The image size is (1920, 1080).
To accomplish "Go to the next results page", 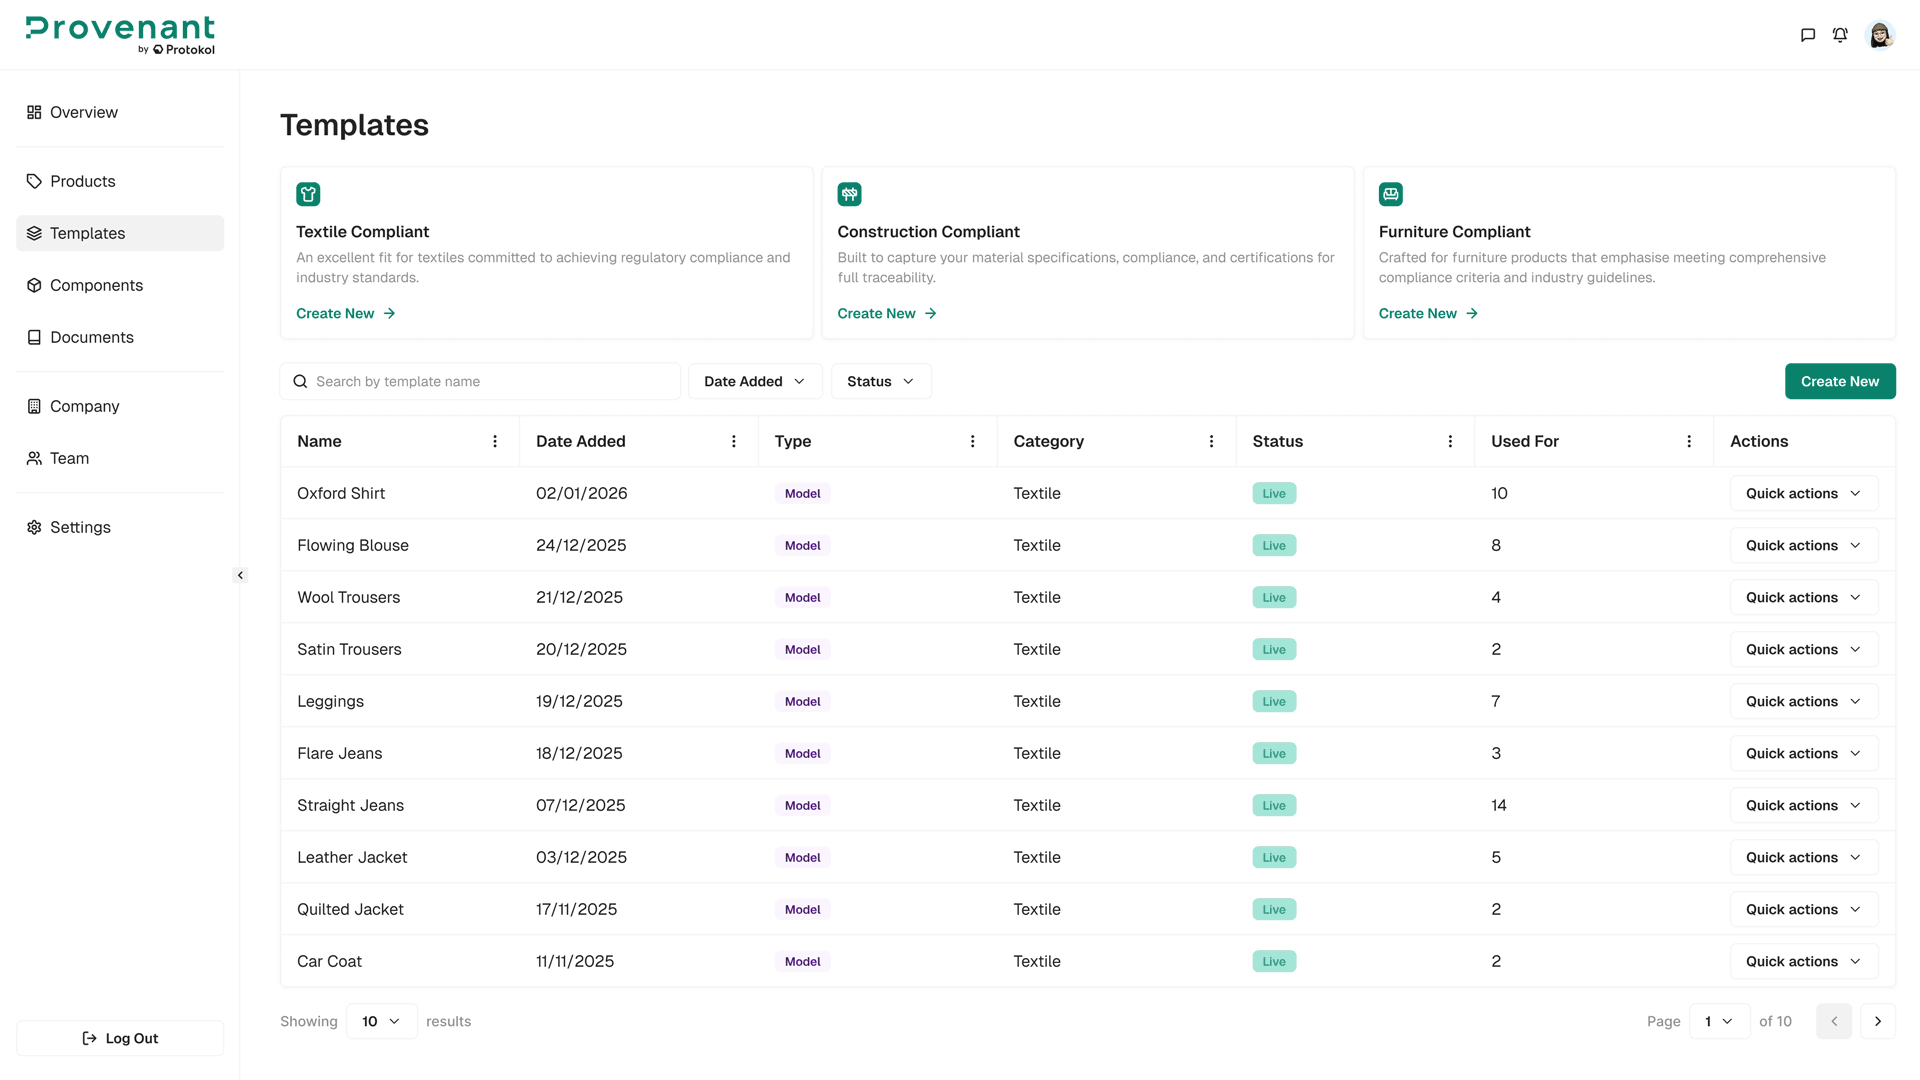I will 1877,1021.
